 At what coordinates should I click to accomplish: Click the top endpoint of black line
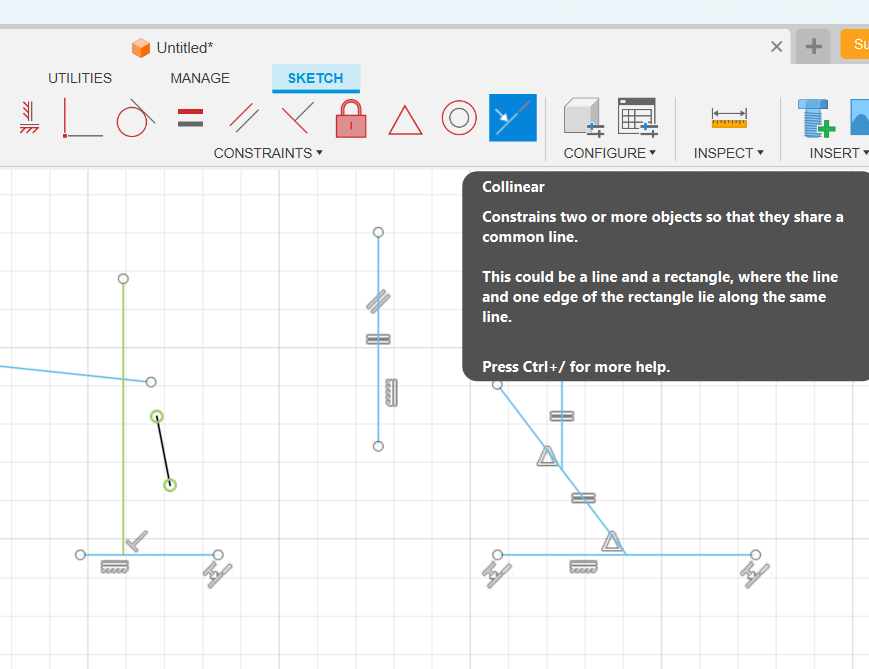(x=157, y=416)
